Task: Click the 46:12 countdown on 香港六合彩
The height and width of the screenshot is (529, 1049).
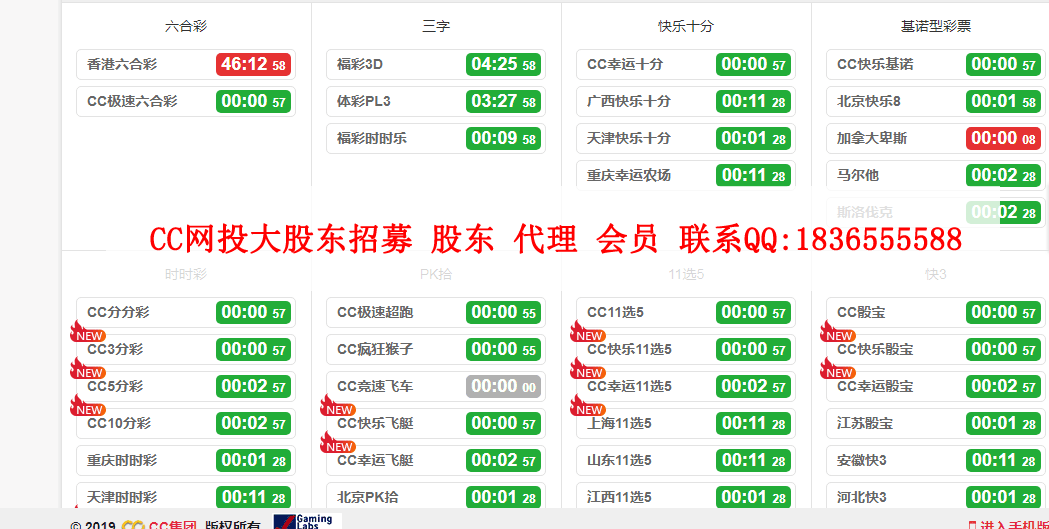Action: [253, 64]
